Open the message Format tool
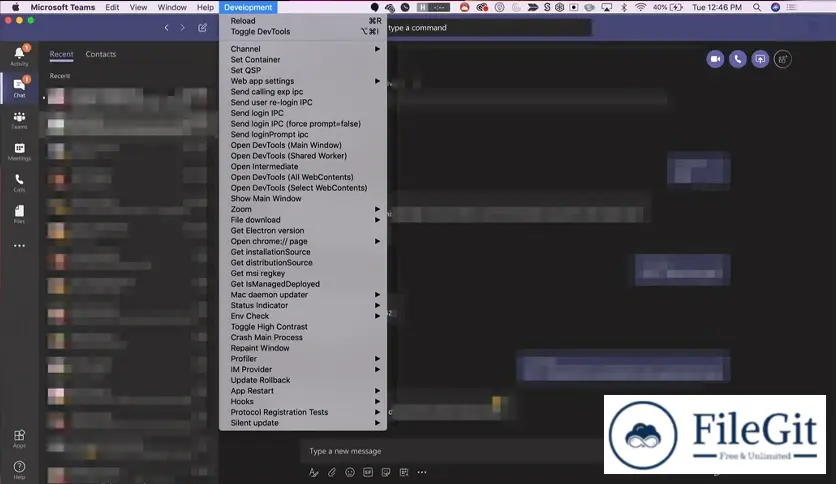836x484 pixels. (314, 472)
